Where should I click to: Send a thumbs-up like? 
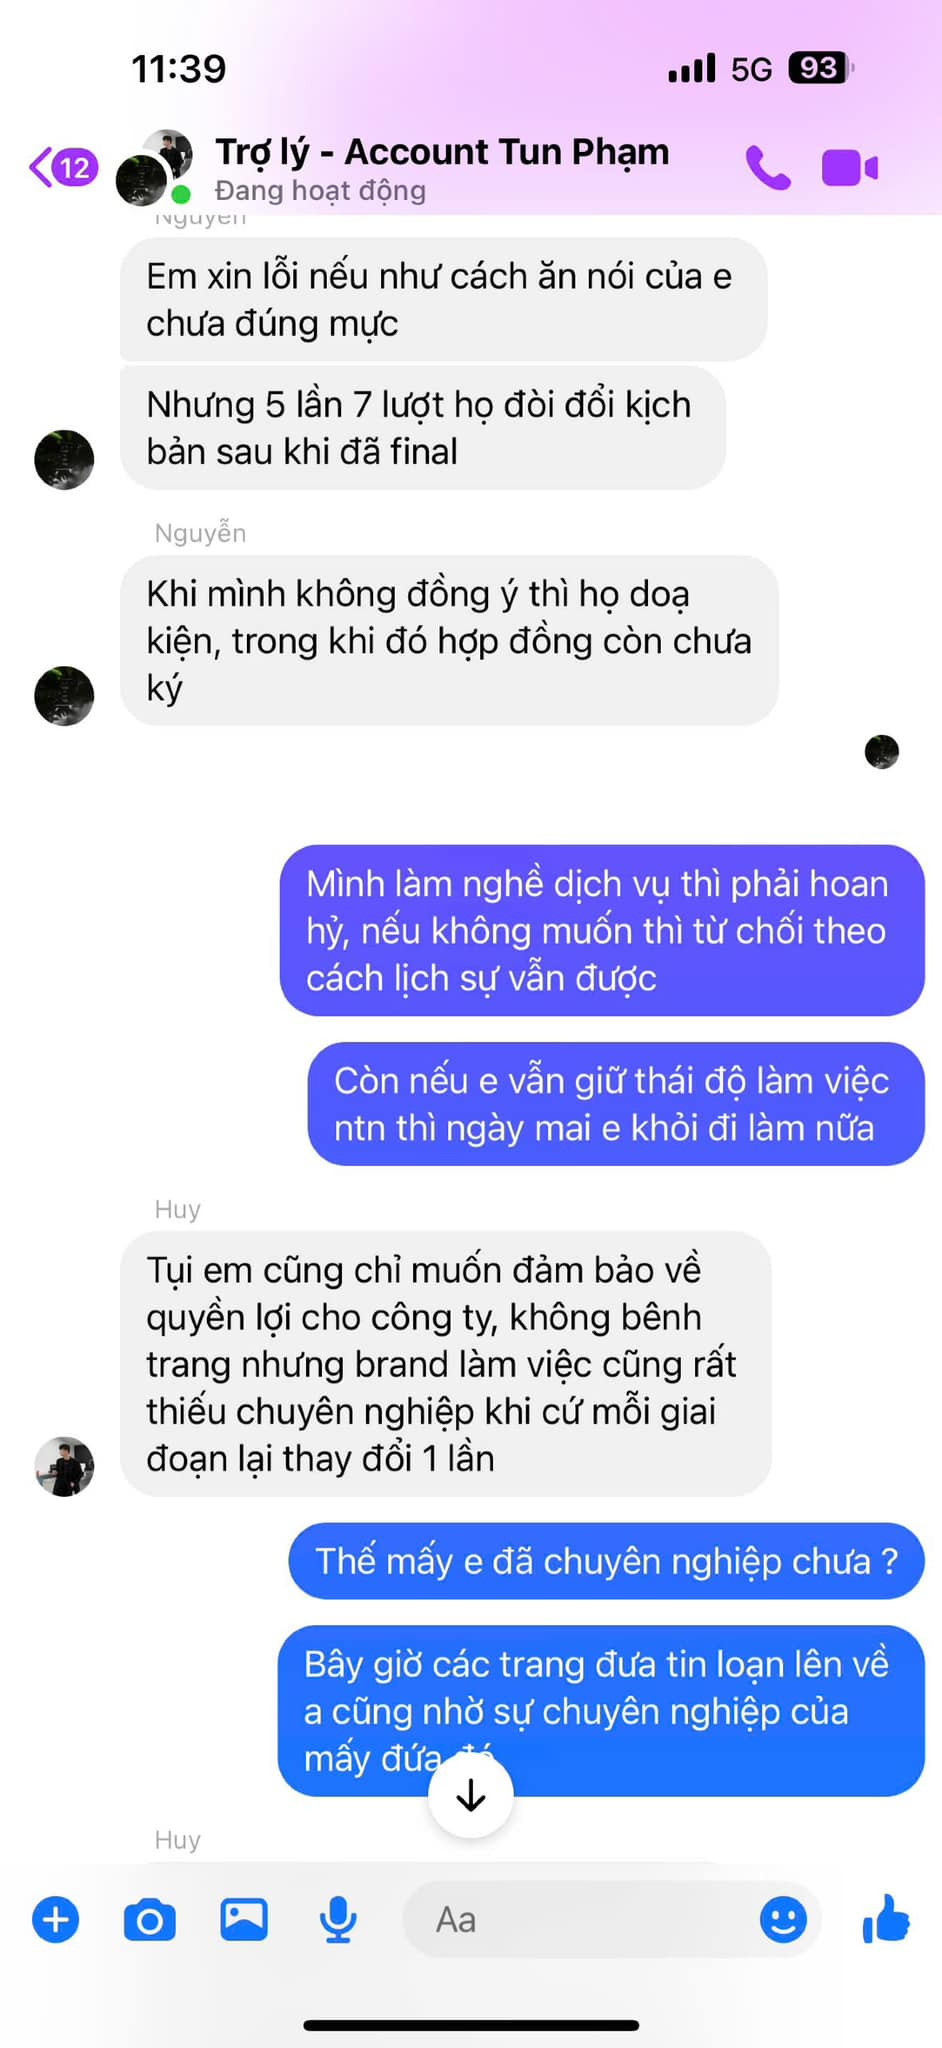click(886, 1918)
